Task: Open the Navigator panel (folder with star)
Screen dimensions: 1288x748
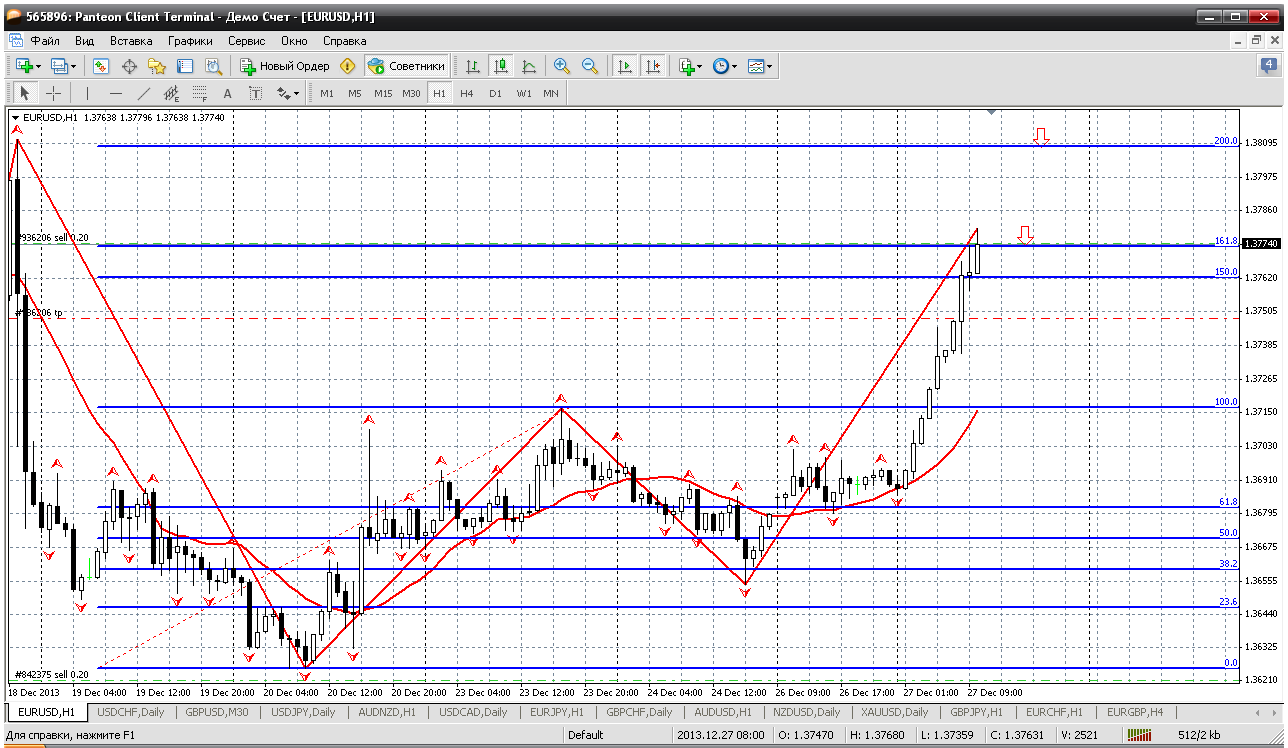Action: coord(157,66)
